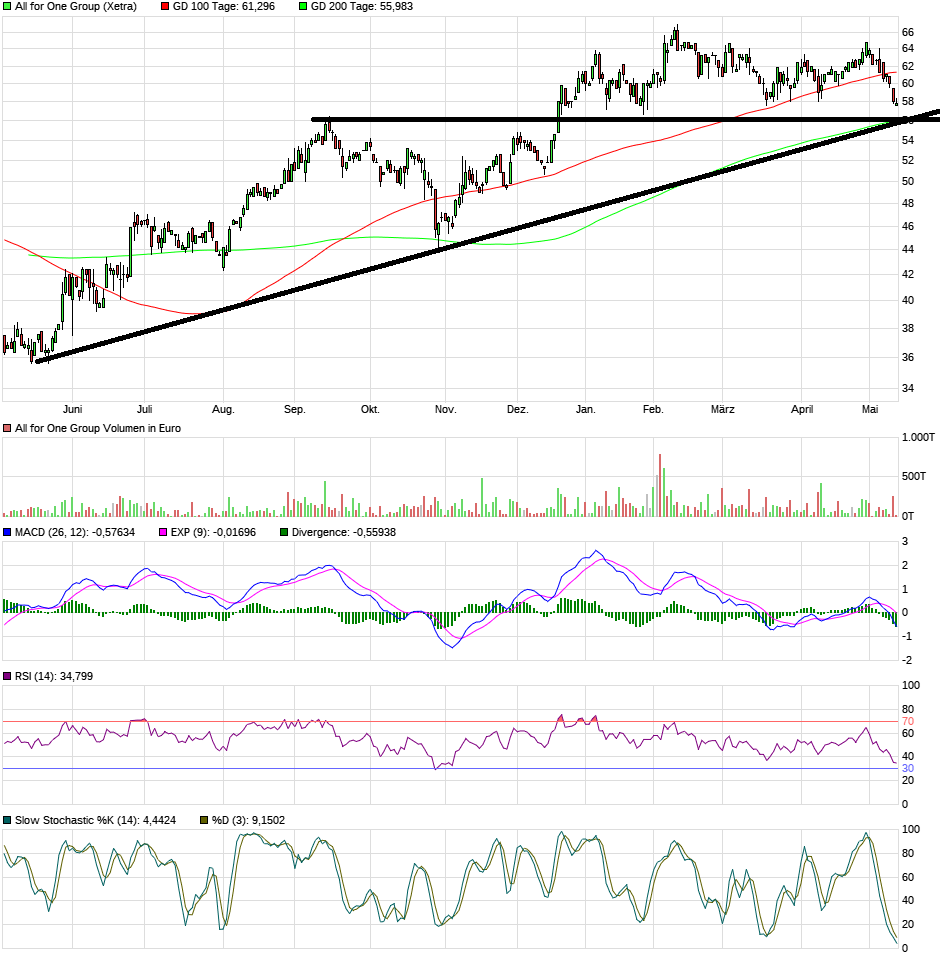Select the 'All for One Group (Xetra)' title label
The height and width of the screenshot is (958, 940).
(75, 6)
